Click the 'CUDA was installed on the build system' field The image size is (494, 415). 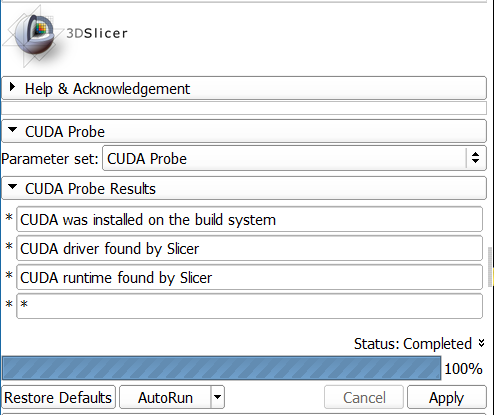pyautogui.click(x=249, y=220)
